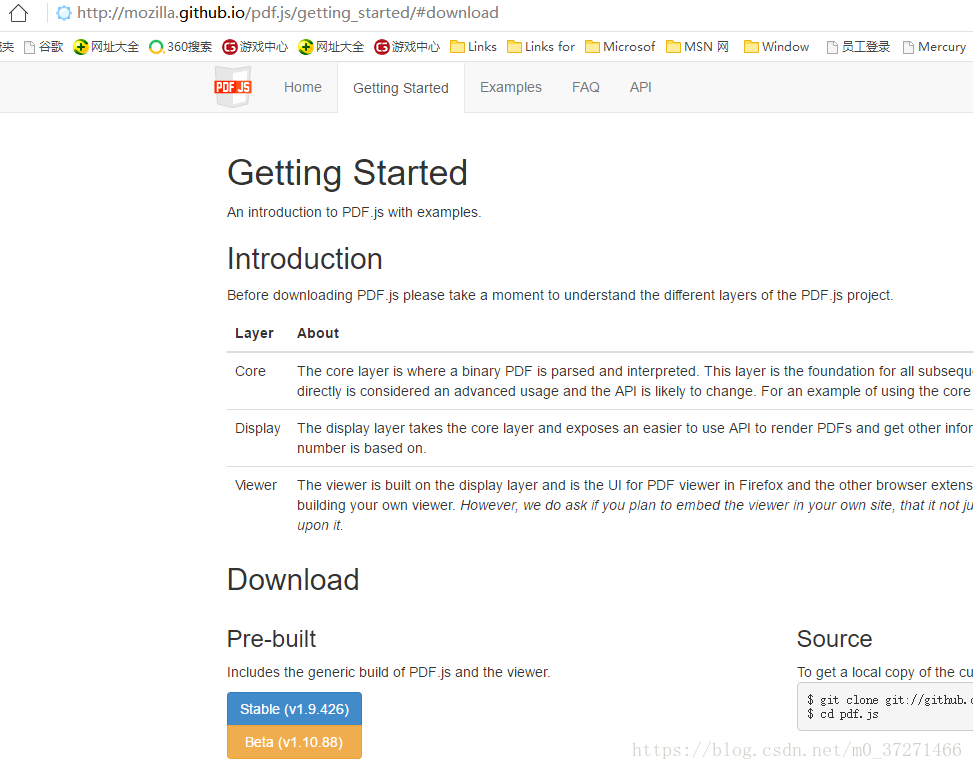Click the Download heading

[x=293, y=580]
